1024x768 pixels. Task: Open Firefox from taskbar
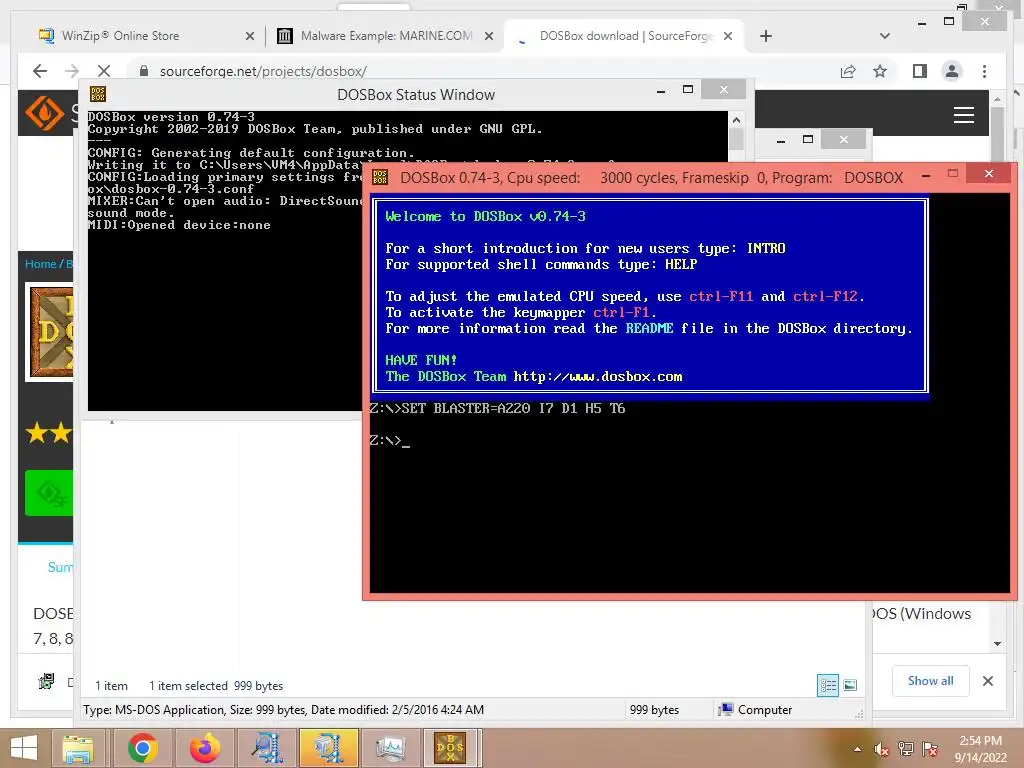pyautogui.click(x=204, y=748)
